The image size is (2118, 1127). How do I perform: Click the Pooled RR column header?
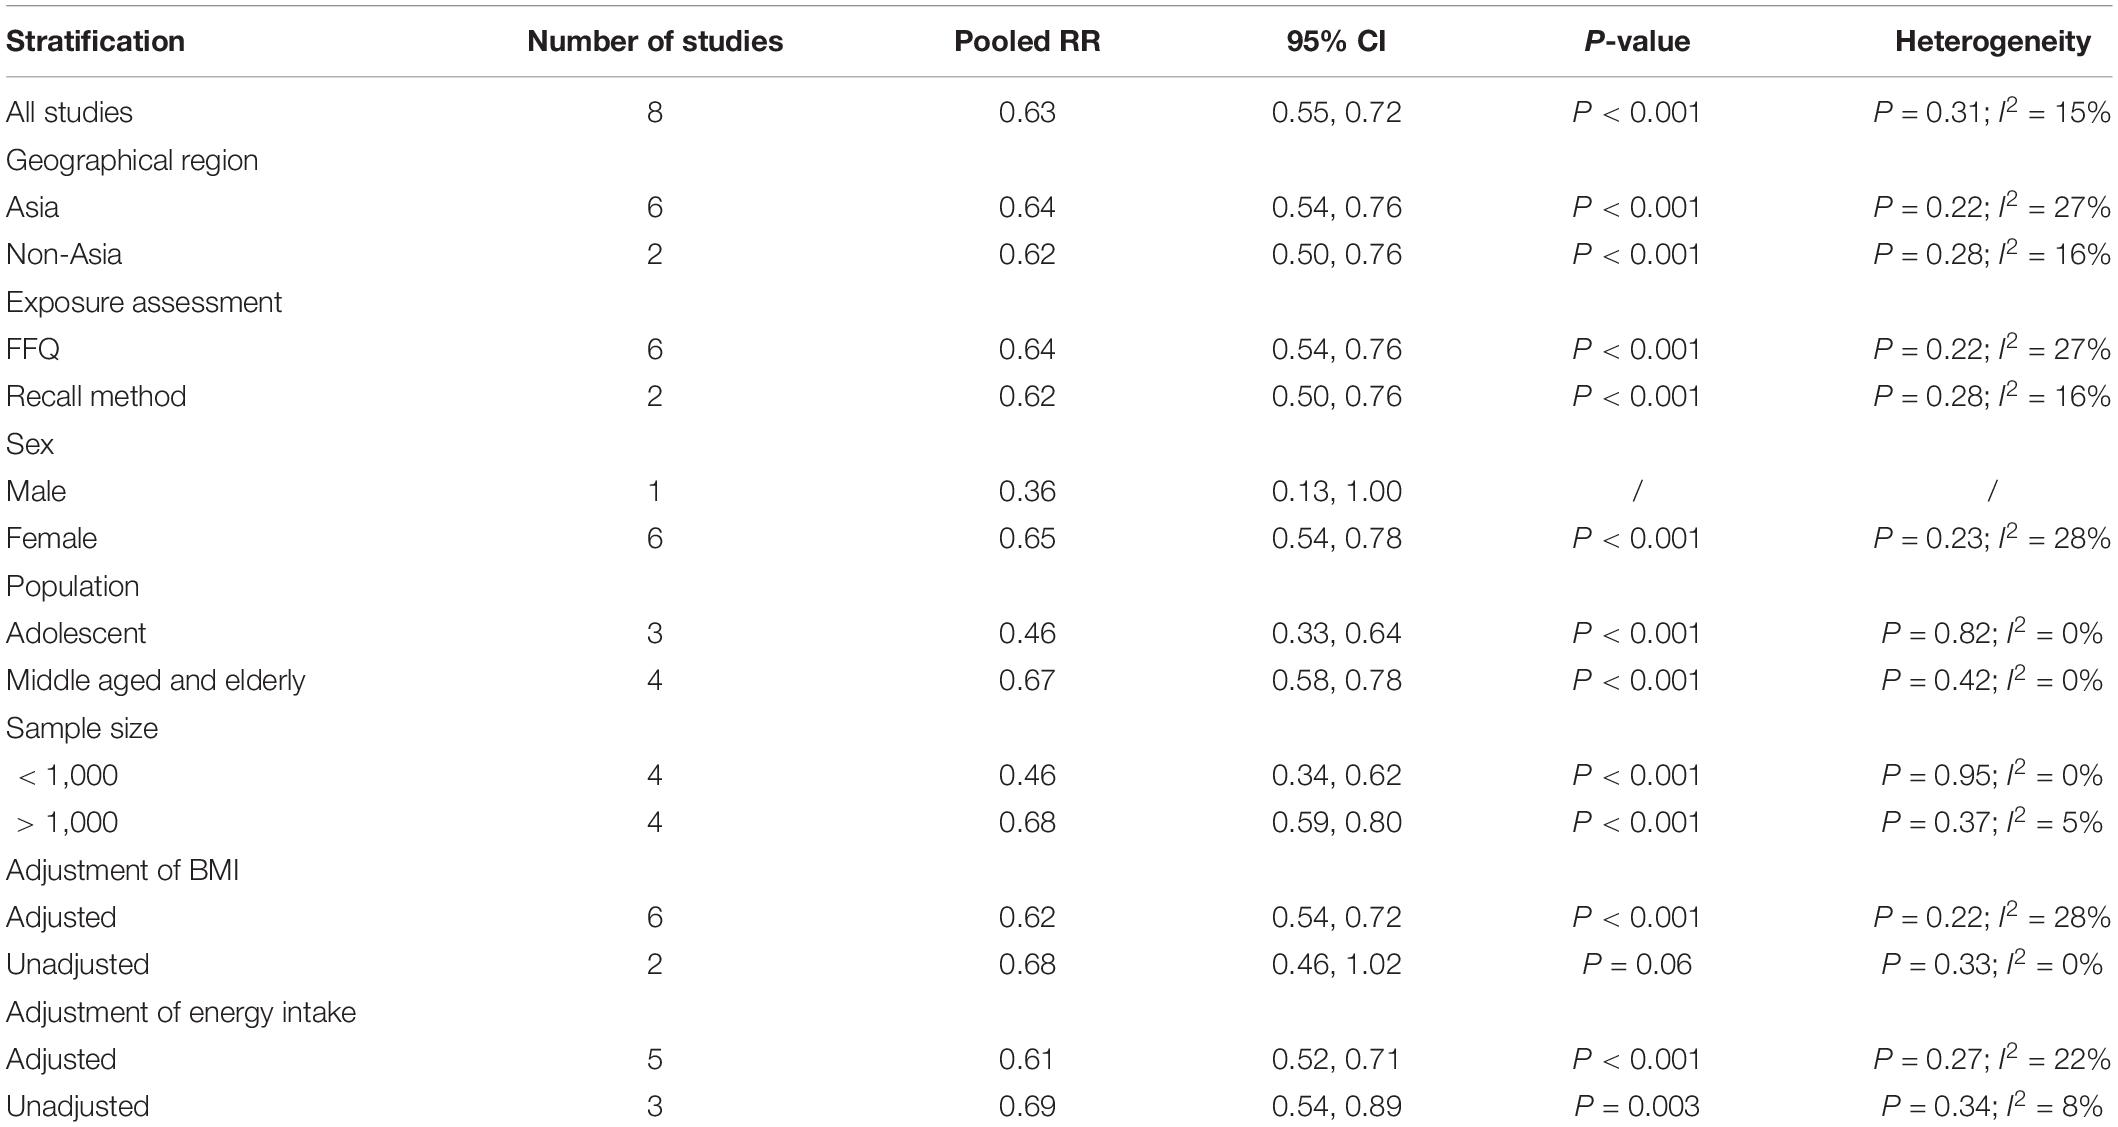tap(1027, 41)
